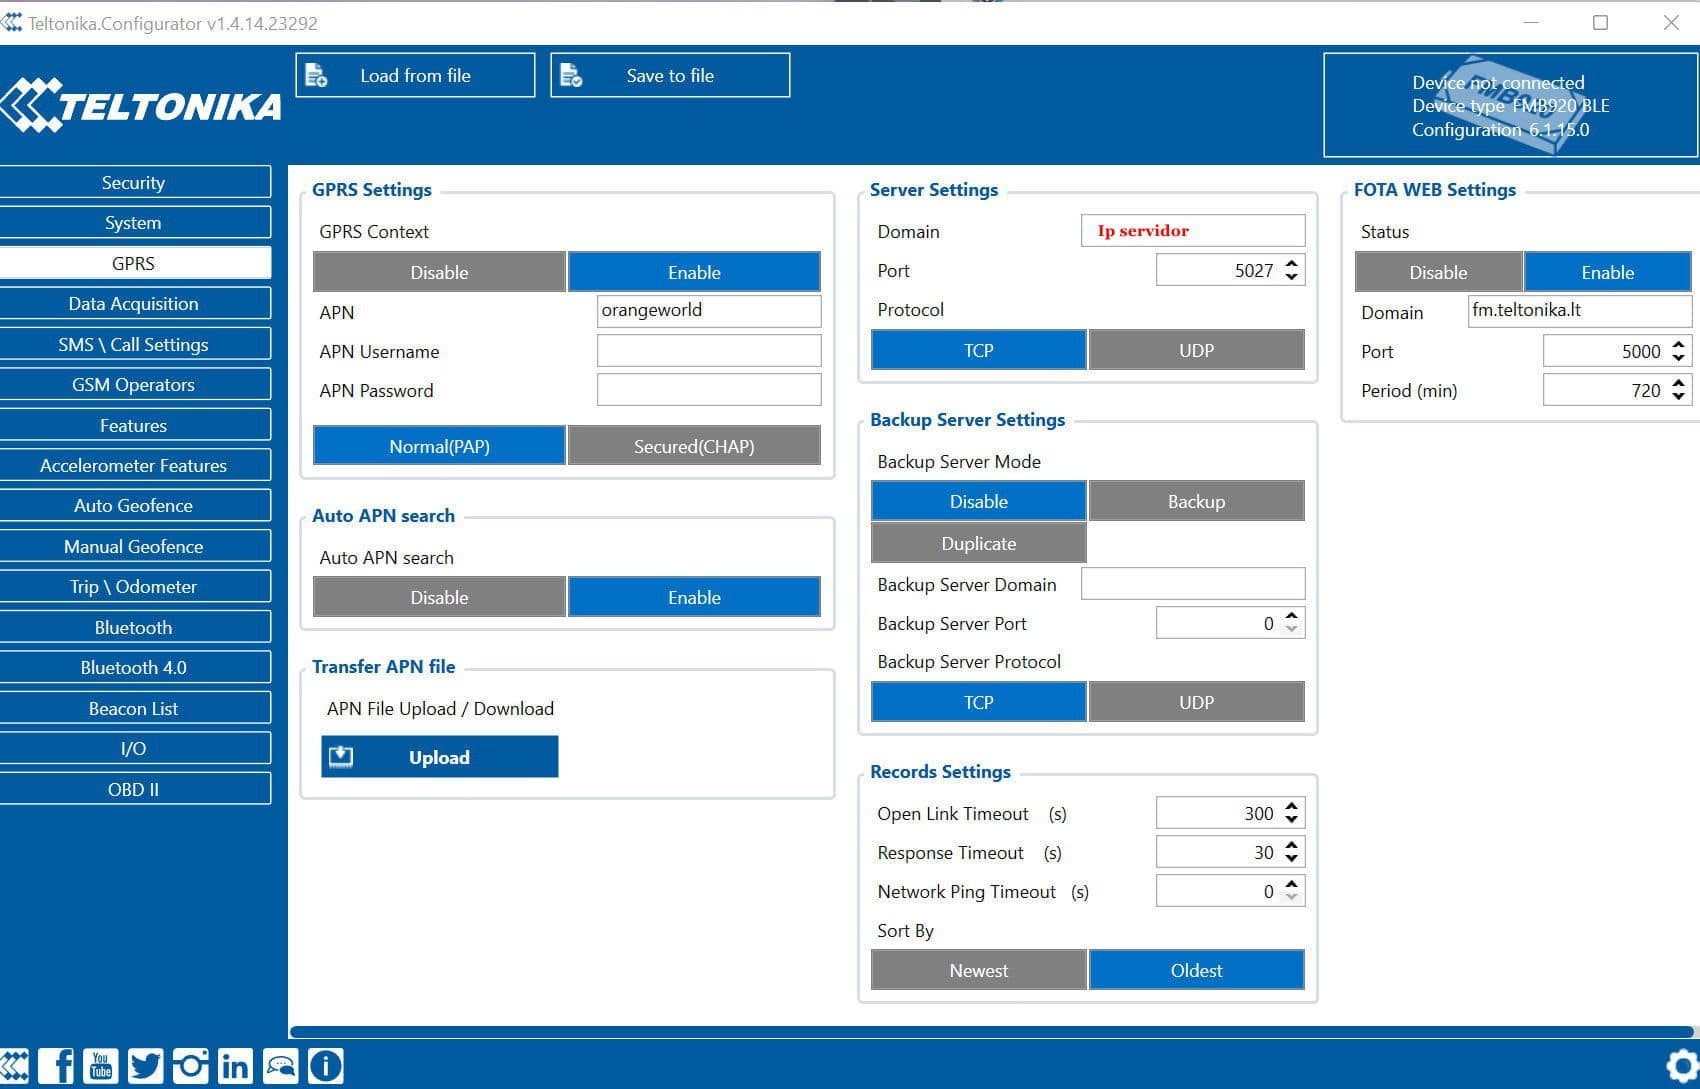Increase the Backup Server Port value
This screenshot has width=1700, height=1089.
1292,616
